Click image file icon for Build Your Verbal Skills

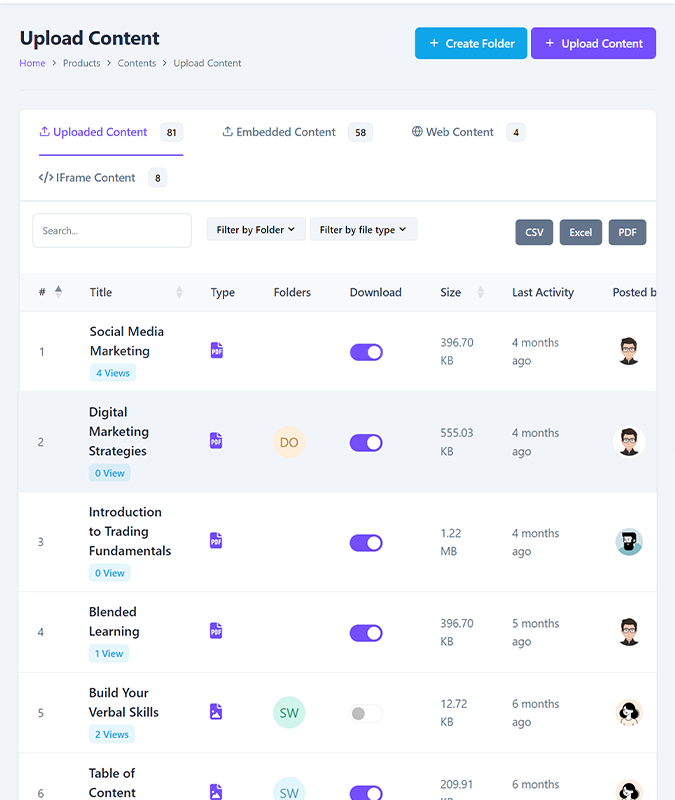216,712
